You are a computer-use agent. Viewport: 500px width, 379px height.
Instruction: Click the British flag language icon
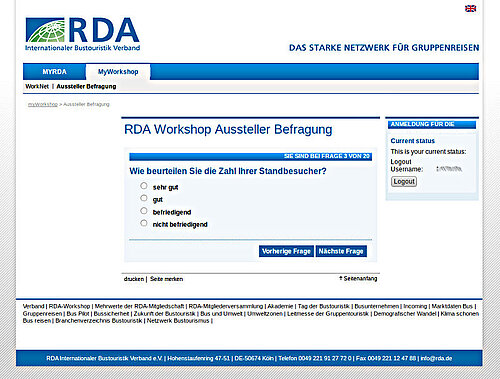(470, 9)
